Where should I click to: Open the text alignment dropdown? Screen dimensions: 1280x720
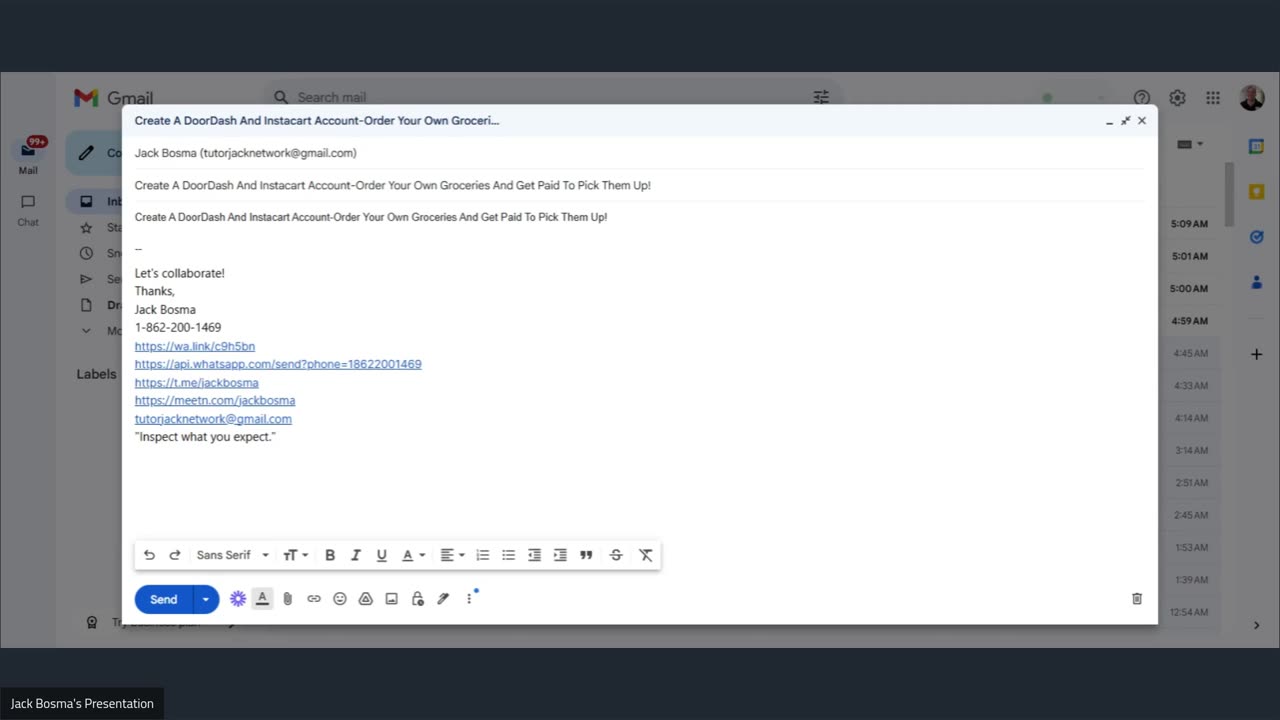453,555
